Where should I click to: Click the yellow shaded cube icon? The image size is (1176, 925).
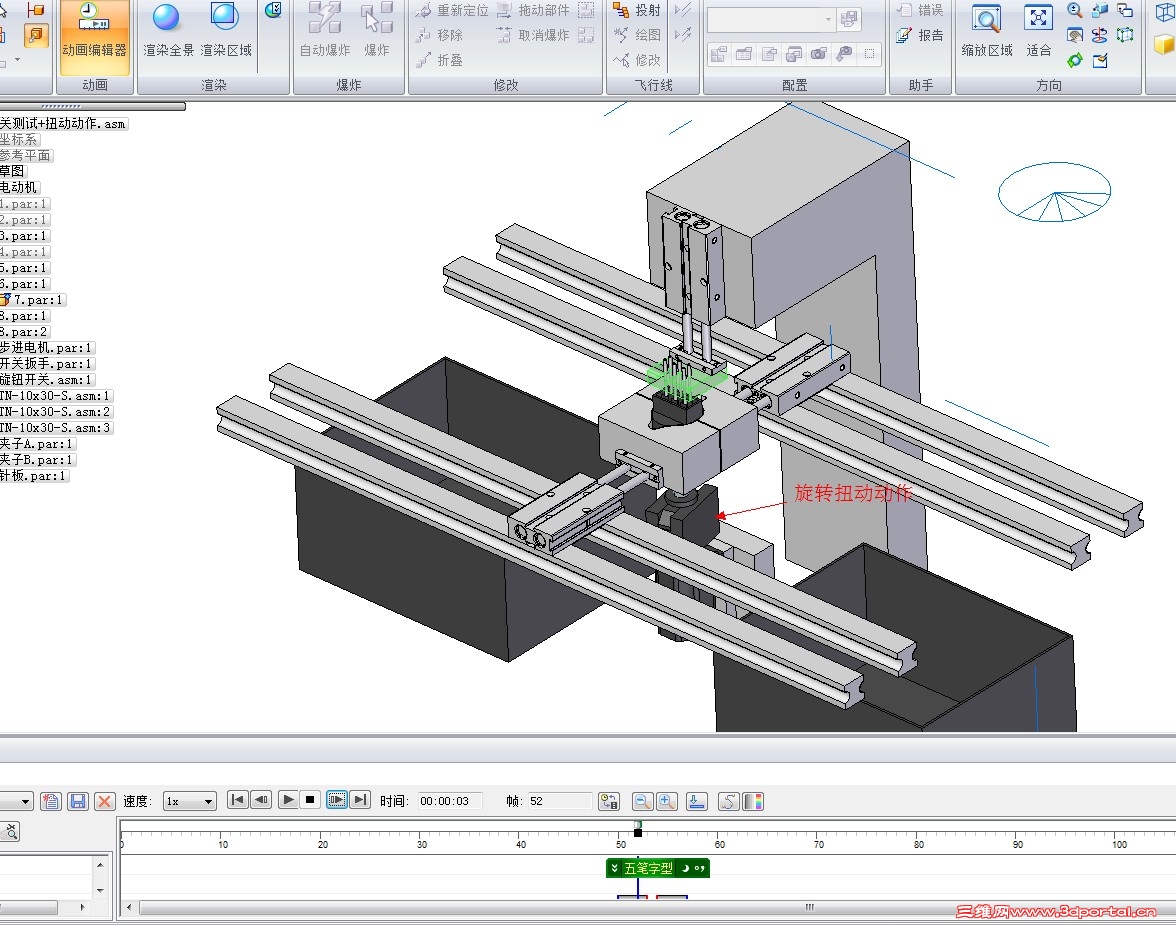tap(1165, 45)
